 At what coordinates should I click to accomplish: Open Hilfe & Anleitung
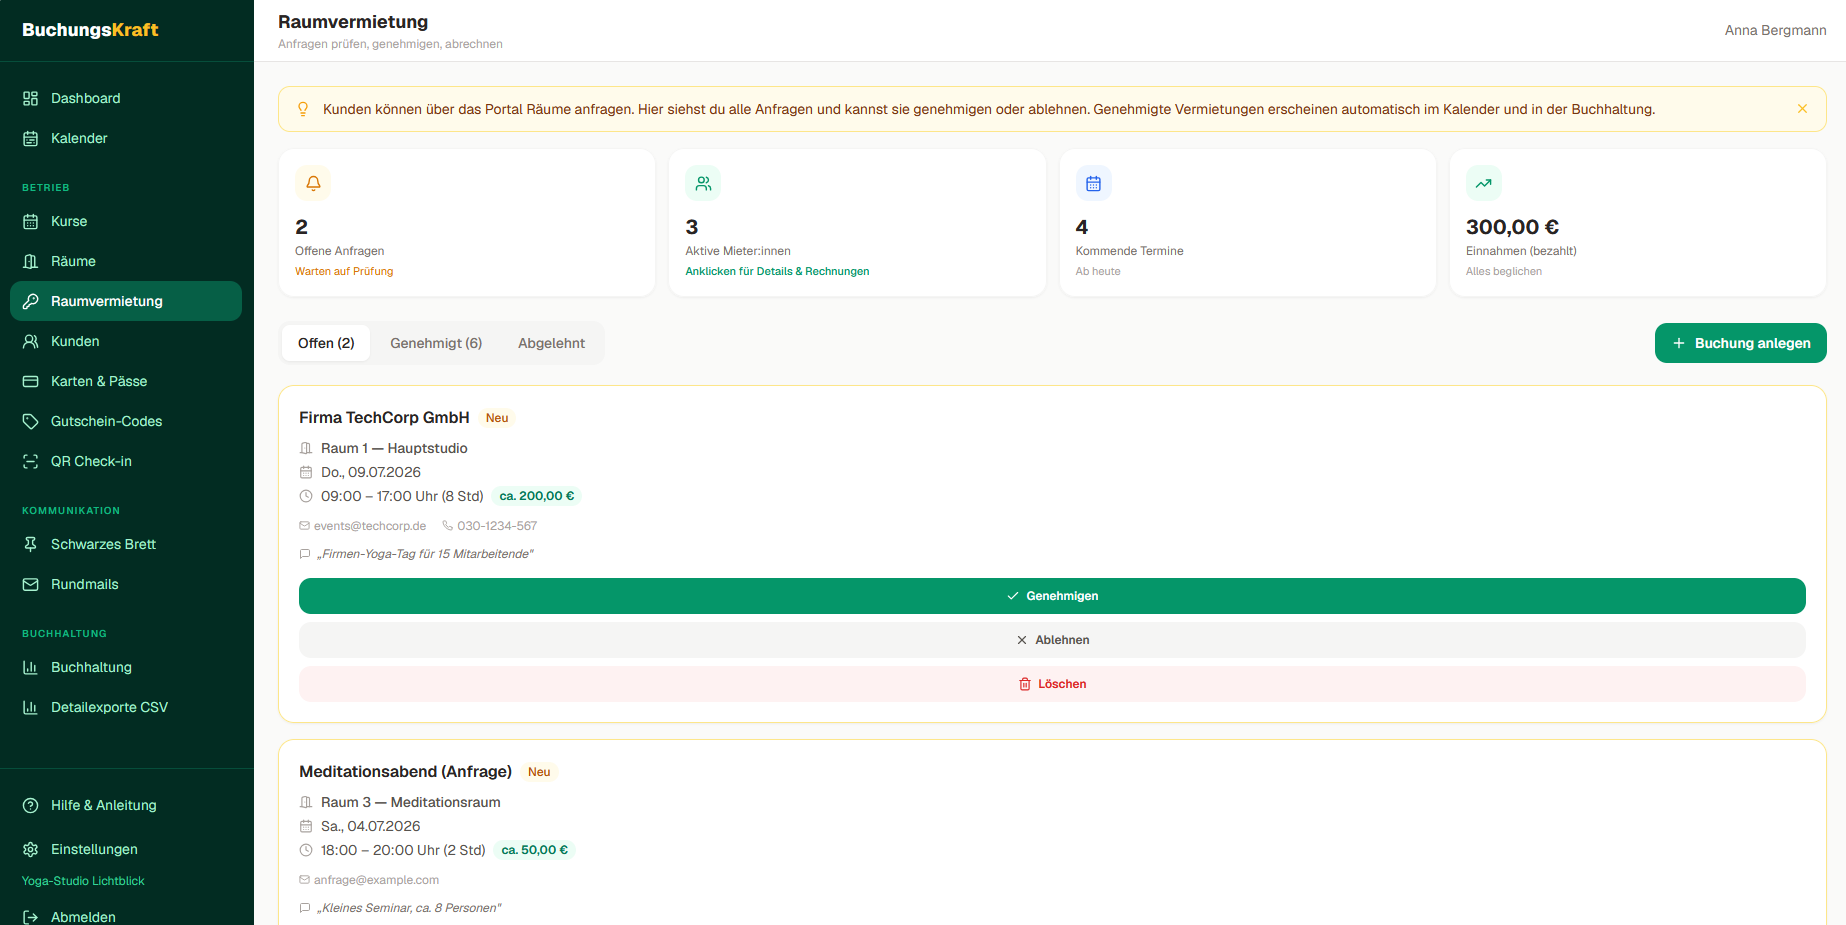pos(126,805)
